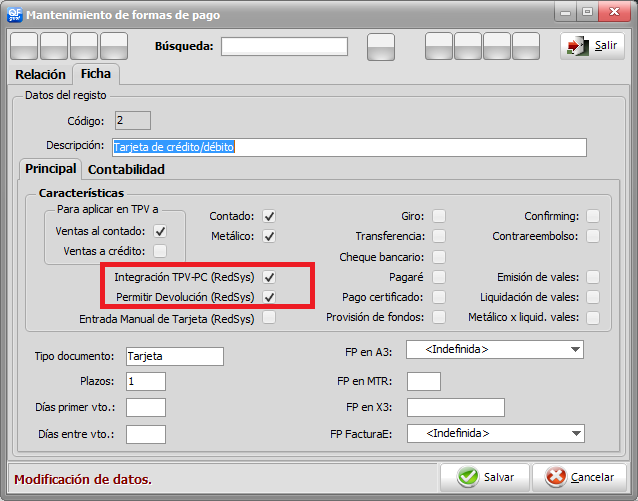Click the Características group label
The width and height of the screenshot is (638, 501).
tap(81, 193)
